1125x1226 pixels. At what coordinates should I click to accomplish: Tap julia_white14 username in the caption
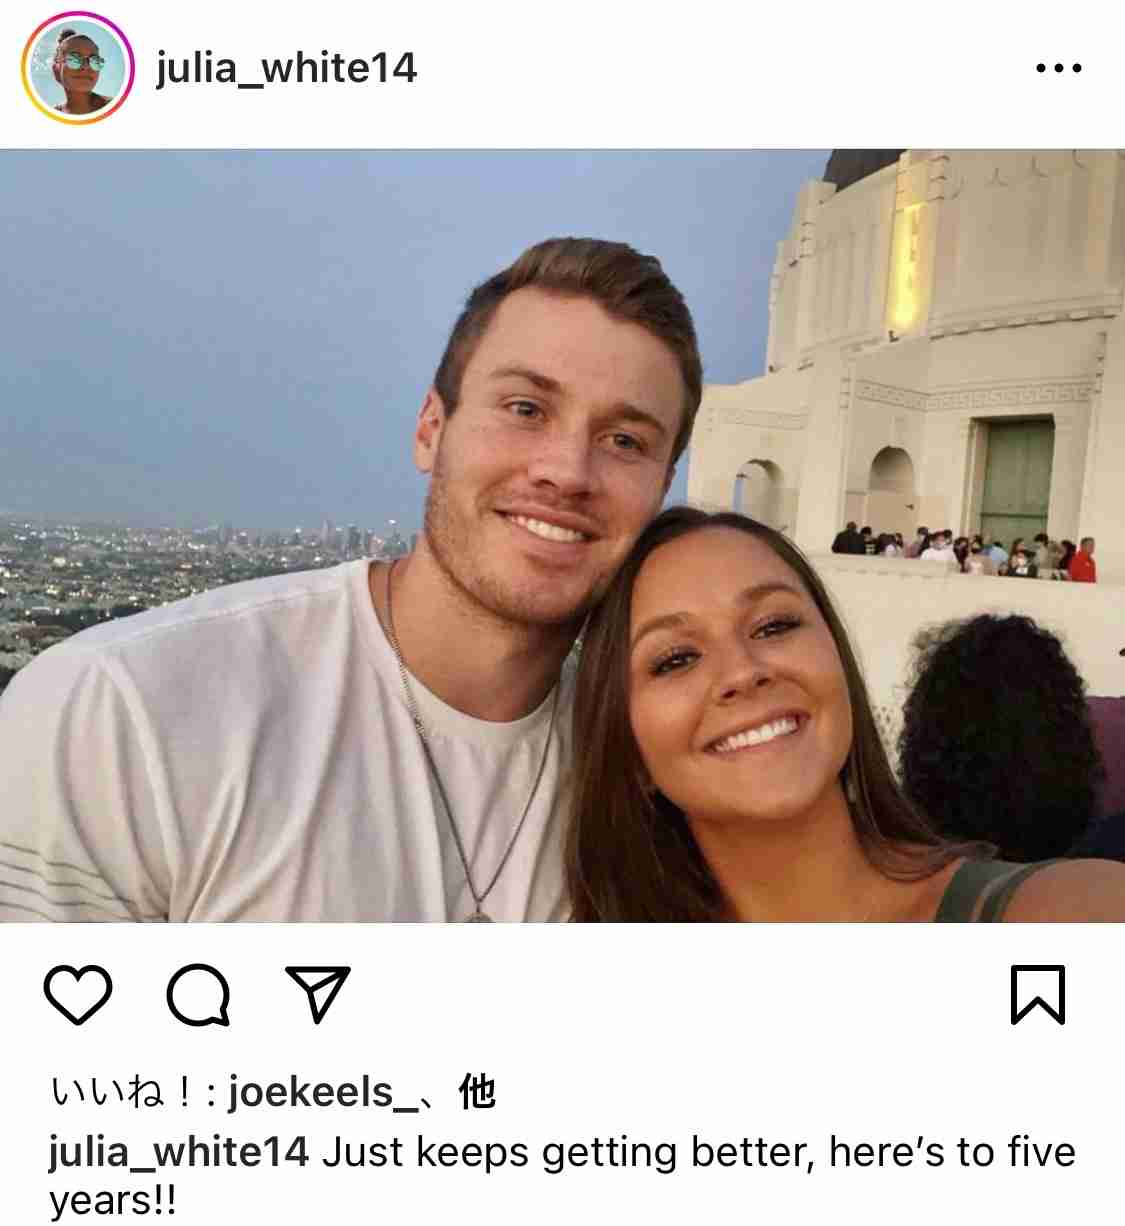pyautogui.click(x=179, y=1152)
